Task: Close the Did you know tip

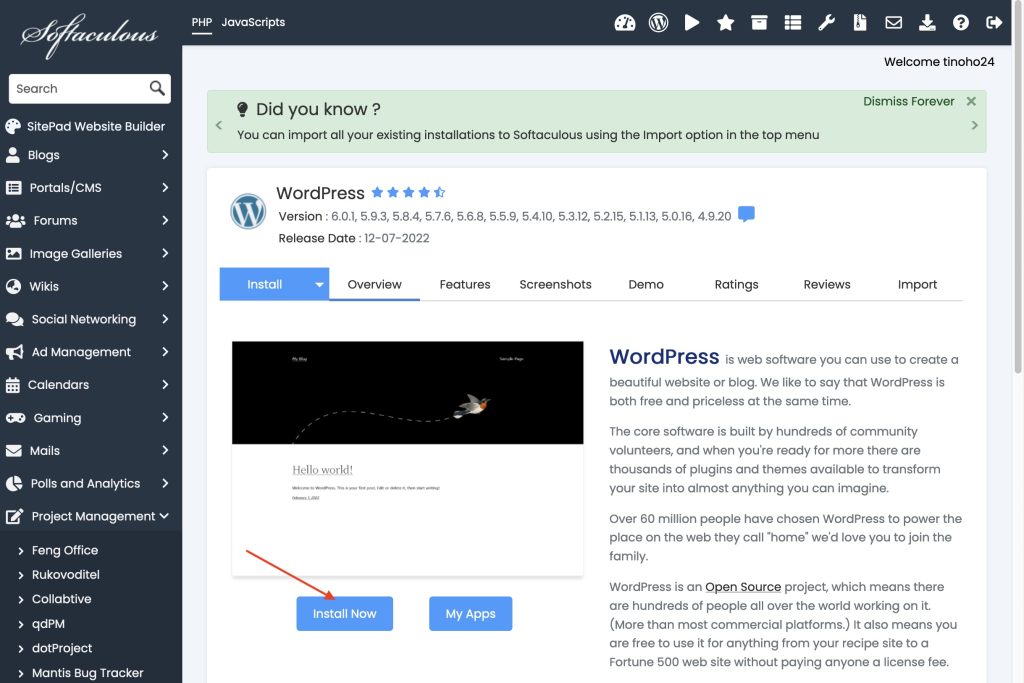Action: (x=971, y=101)
